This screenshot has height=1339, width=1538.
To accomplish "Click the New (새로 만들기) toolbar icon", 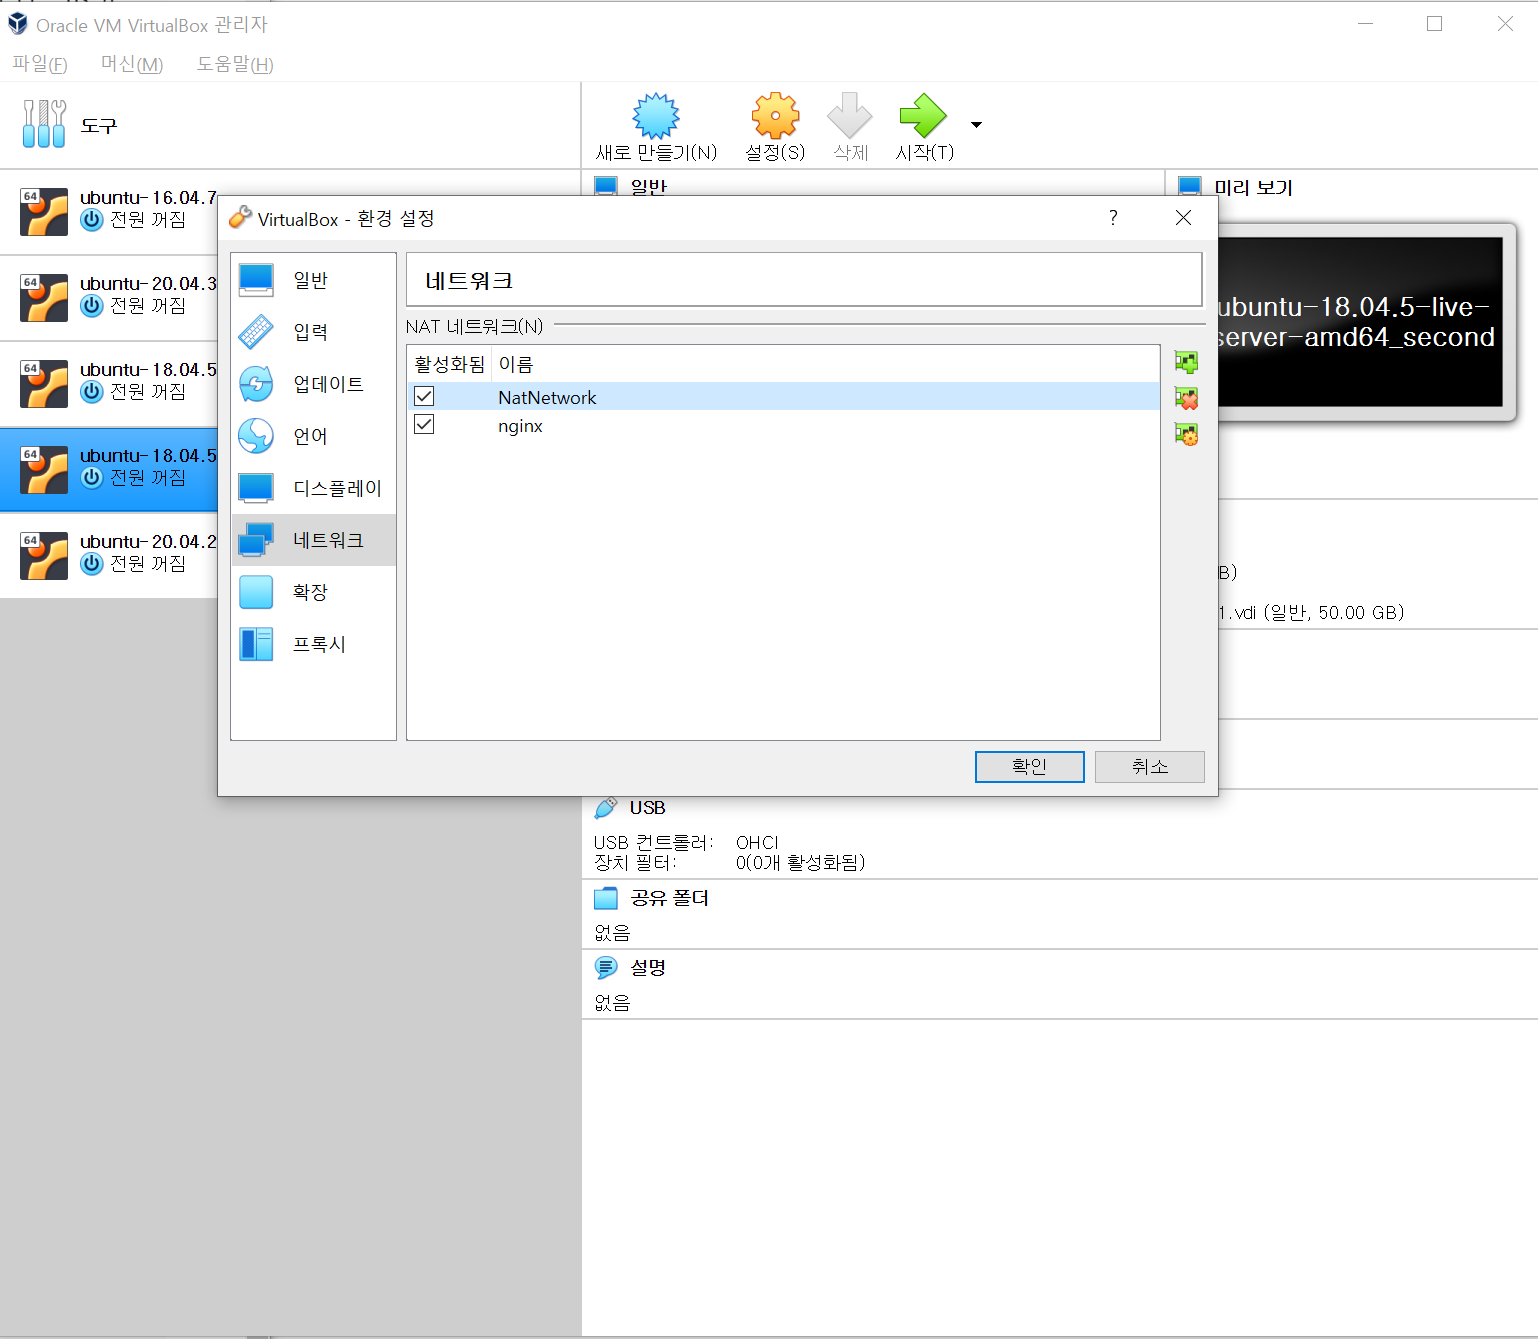I will pos(656,117).
